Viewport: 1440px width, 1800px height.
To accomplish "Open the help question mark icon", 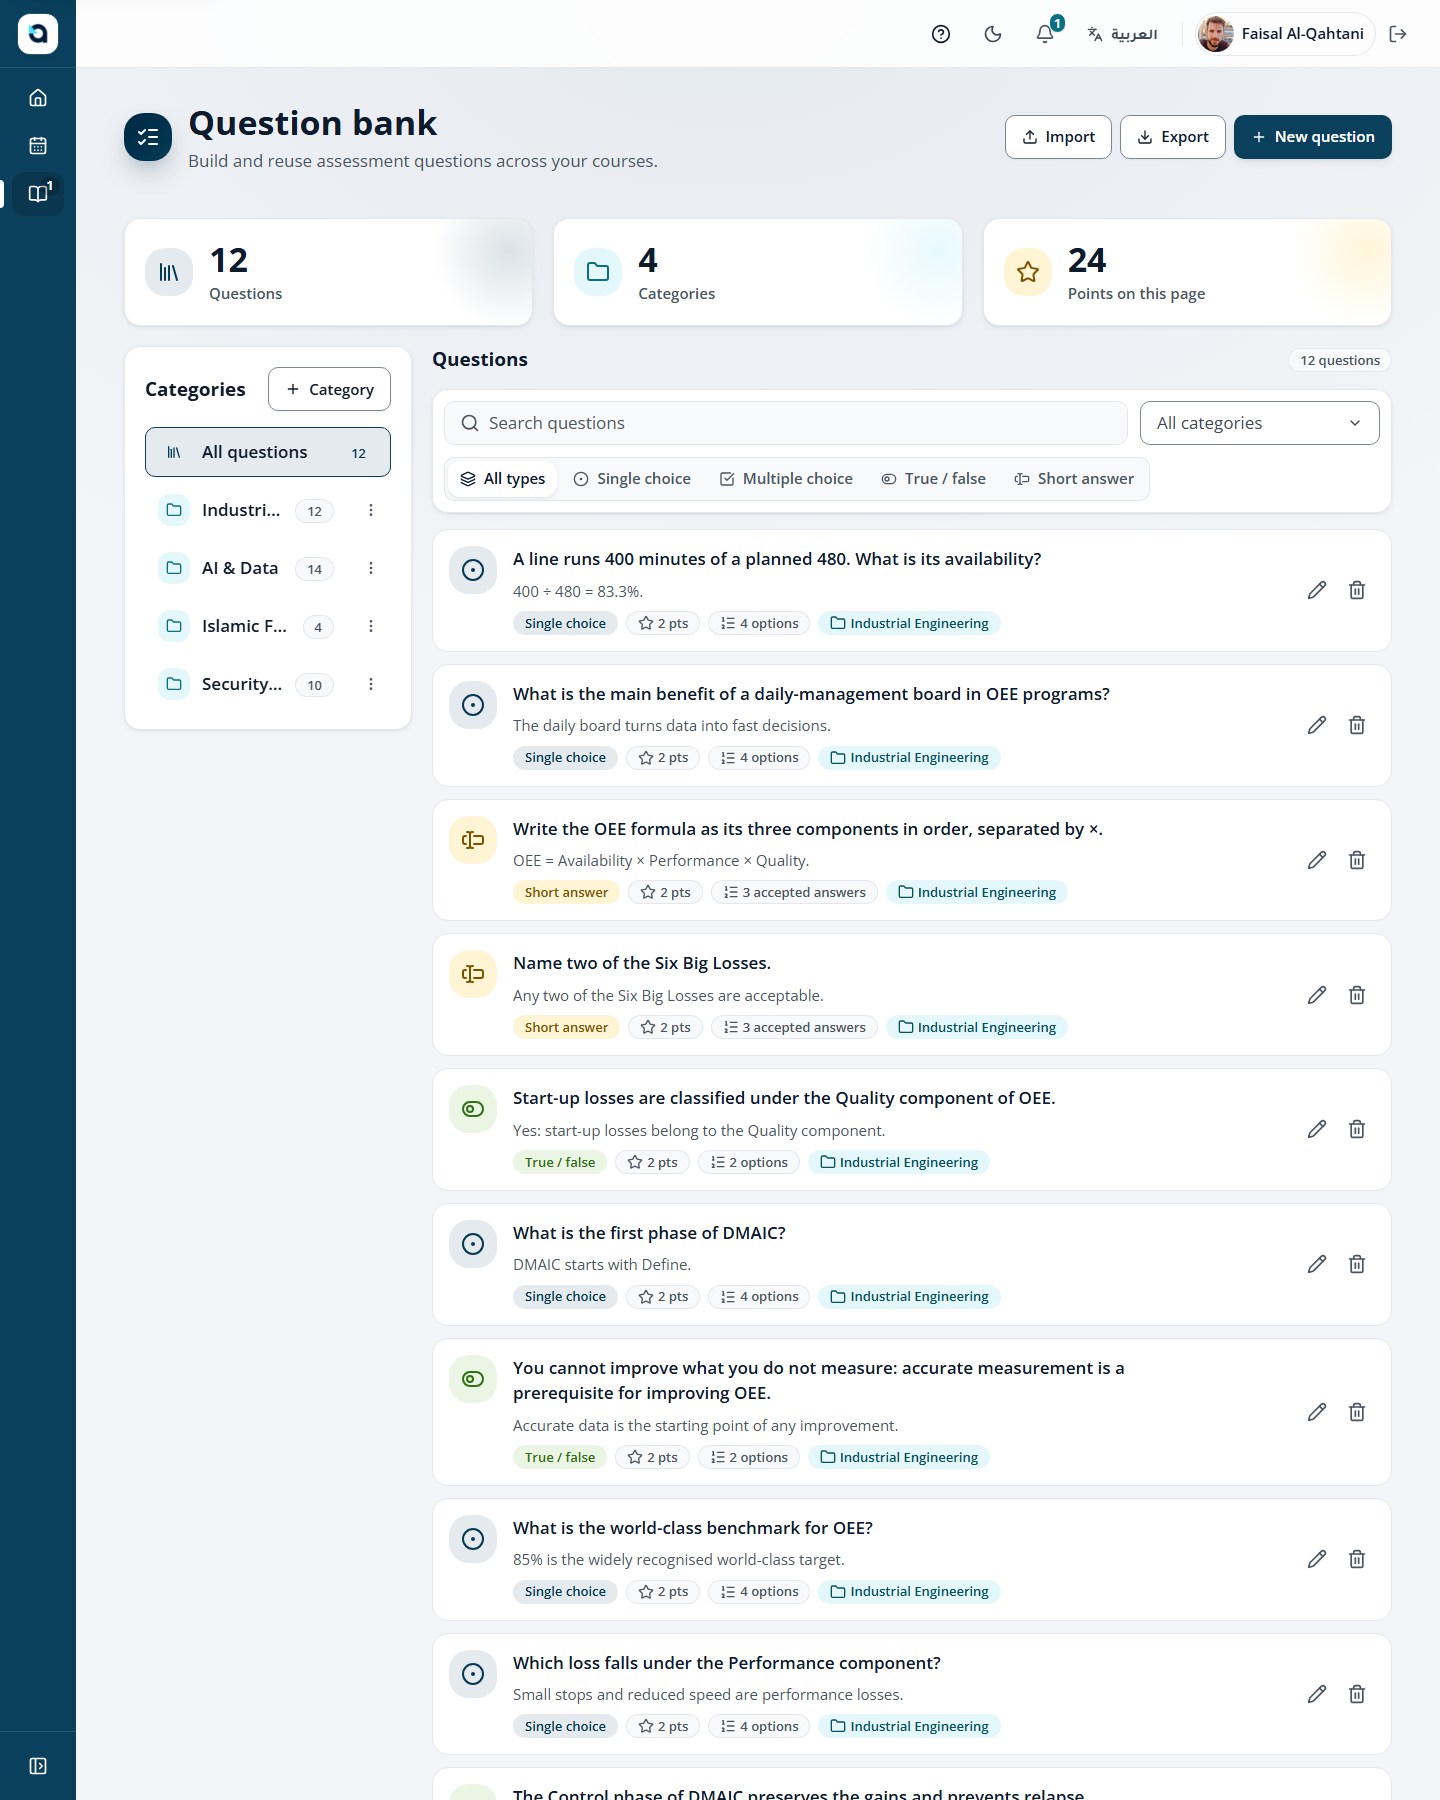I will point(941,34).
